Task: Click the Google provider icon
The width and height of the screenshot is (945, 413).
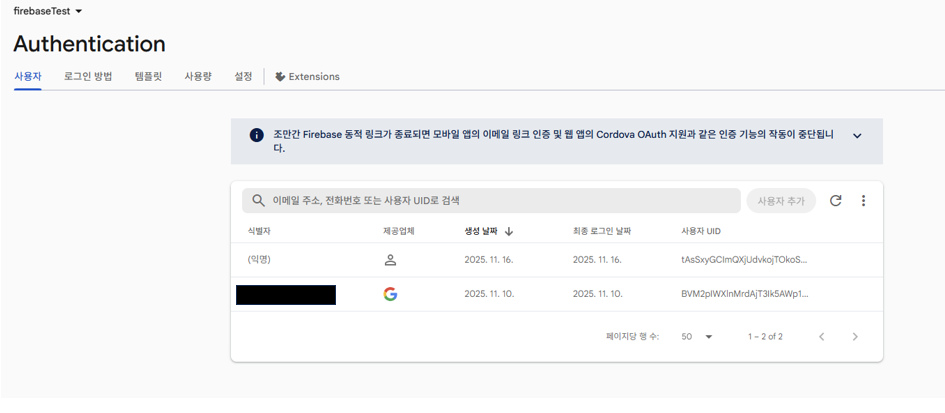Action: pos(390,294)
